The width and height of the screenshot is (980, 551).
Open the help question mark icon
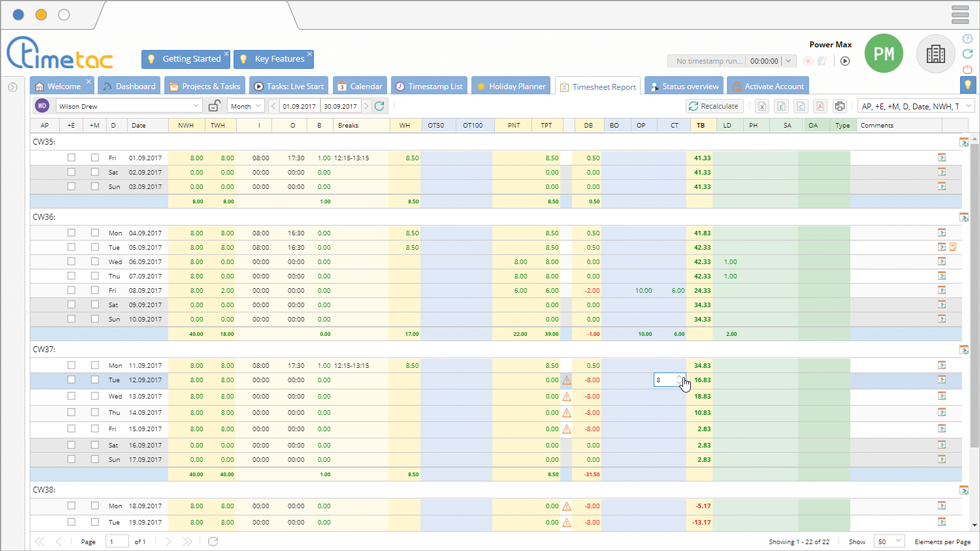(x=967, y=39)
